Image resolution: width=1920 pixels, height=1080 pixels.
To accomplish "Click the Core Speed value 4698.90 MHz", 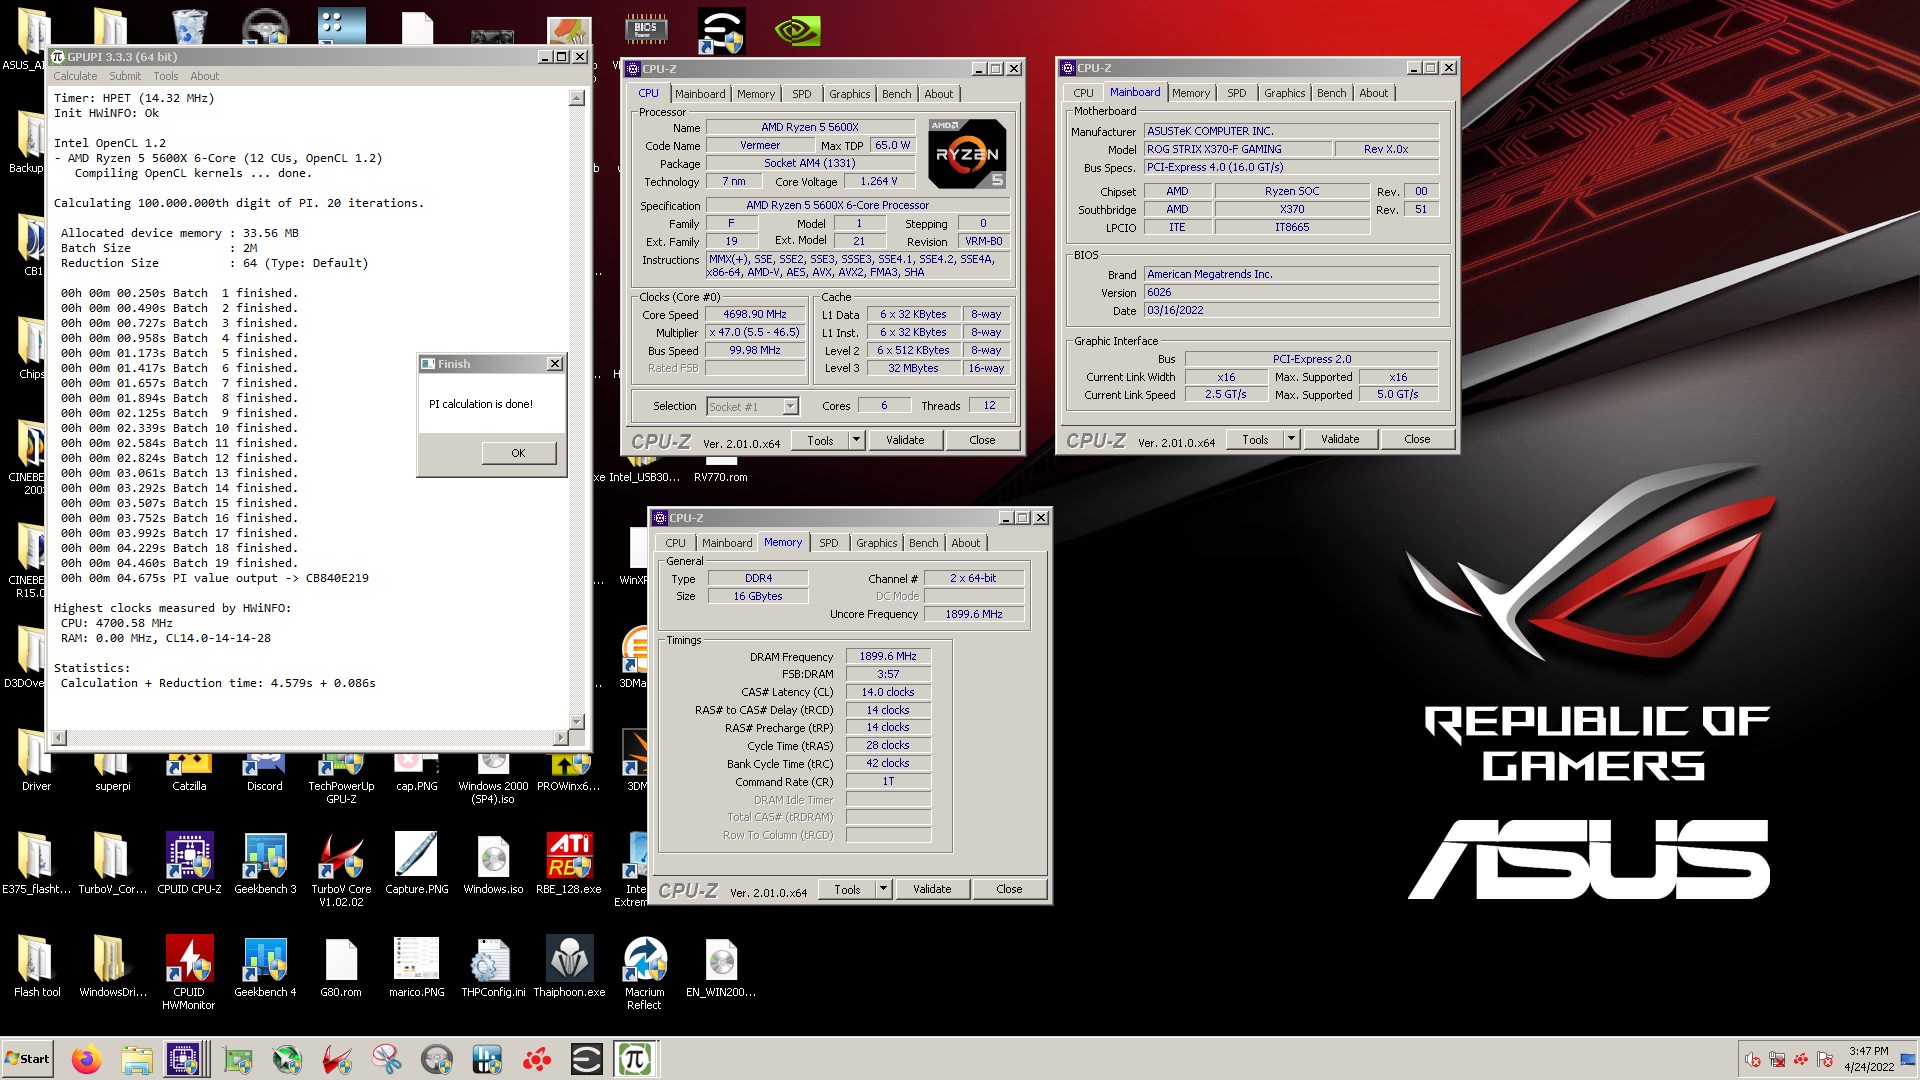I will 755,314.
